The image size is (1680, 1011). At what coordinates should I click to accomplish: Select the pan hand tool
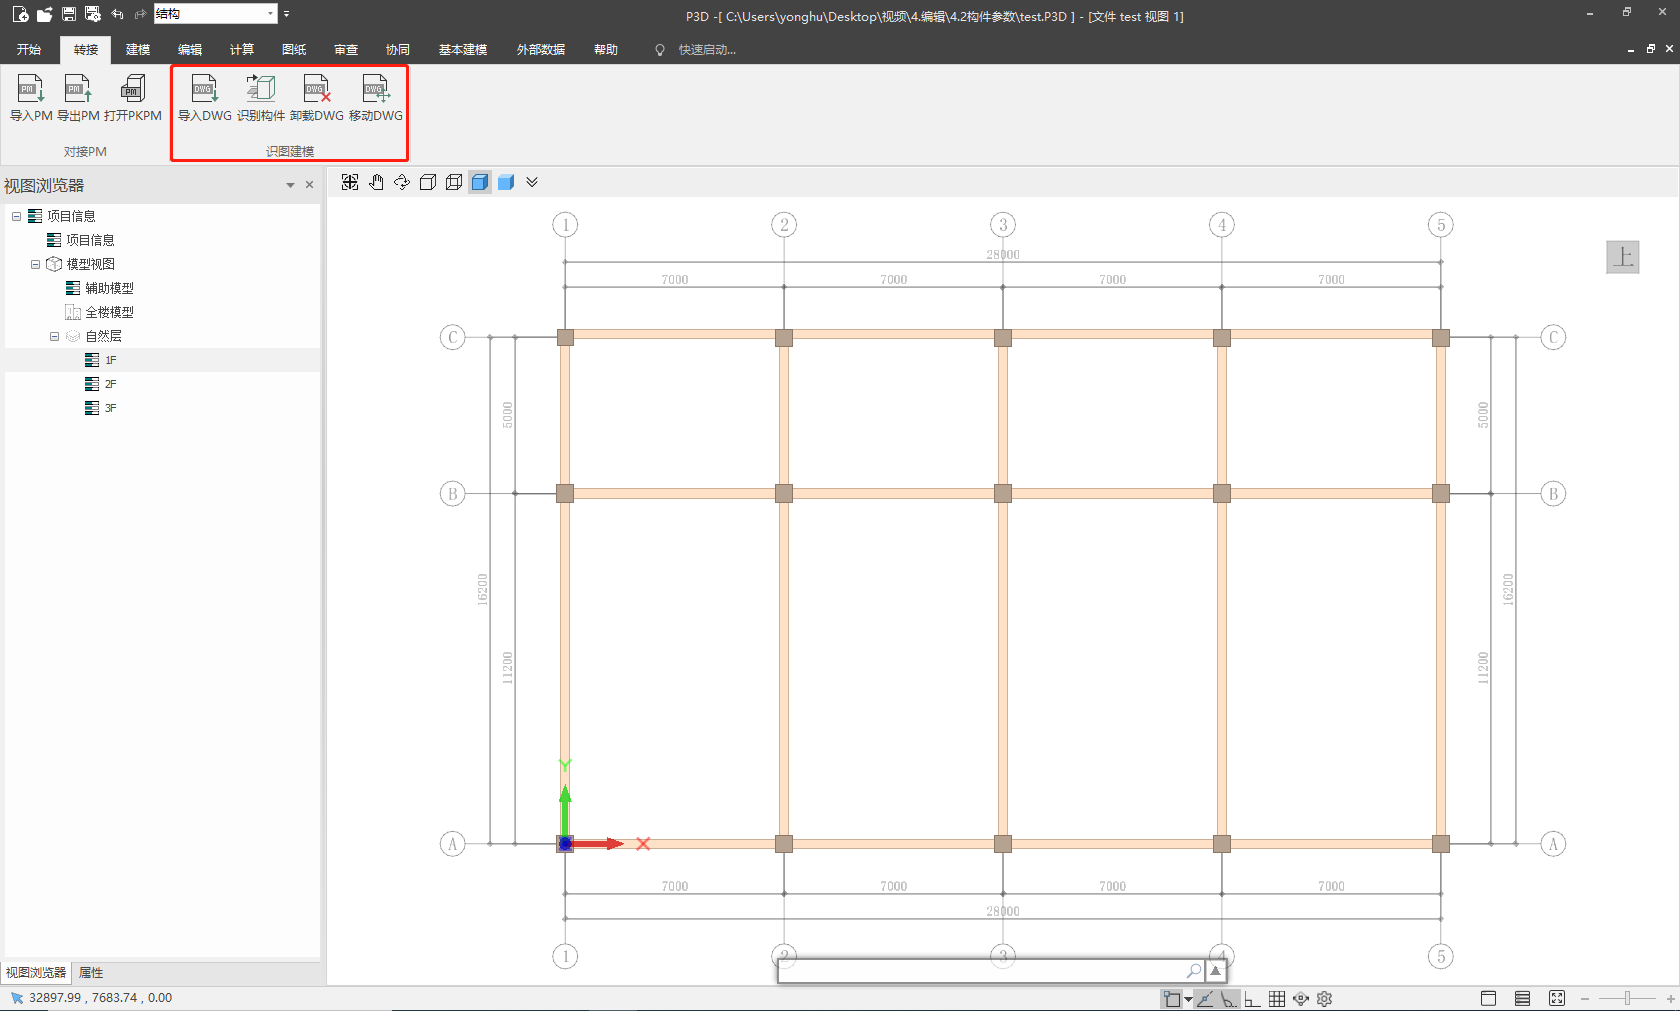[376, 182]
